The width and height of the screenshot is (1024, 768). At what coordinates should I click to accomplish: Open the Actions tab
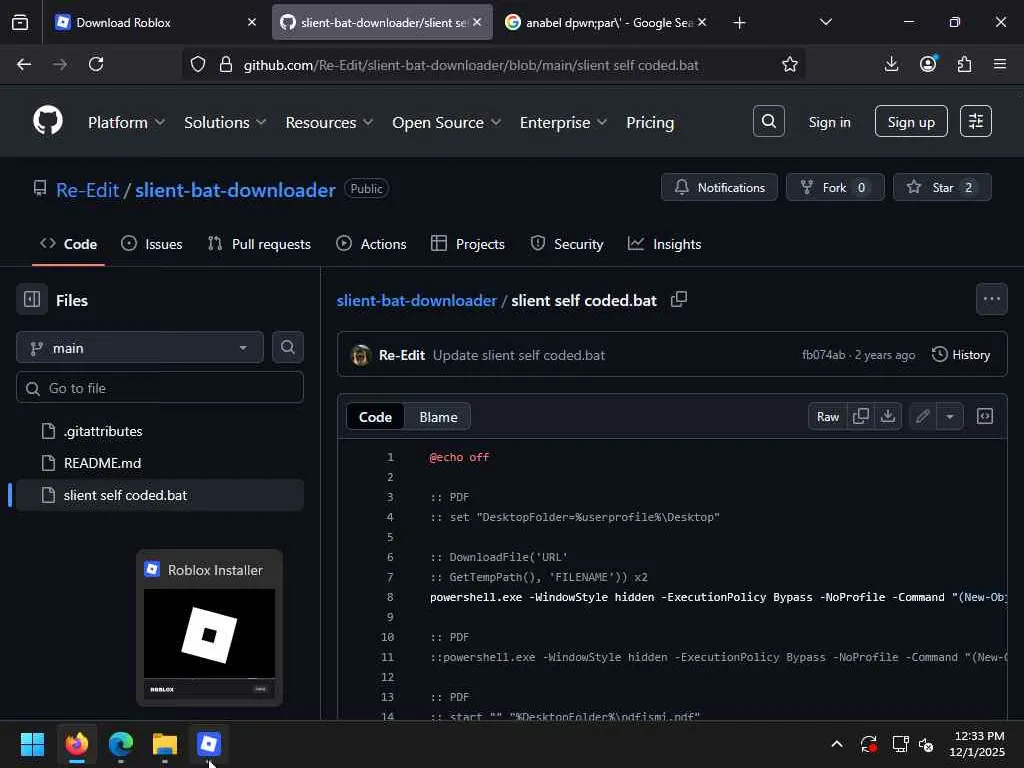click(371, 244)
